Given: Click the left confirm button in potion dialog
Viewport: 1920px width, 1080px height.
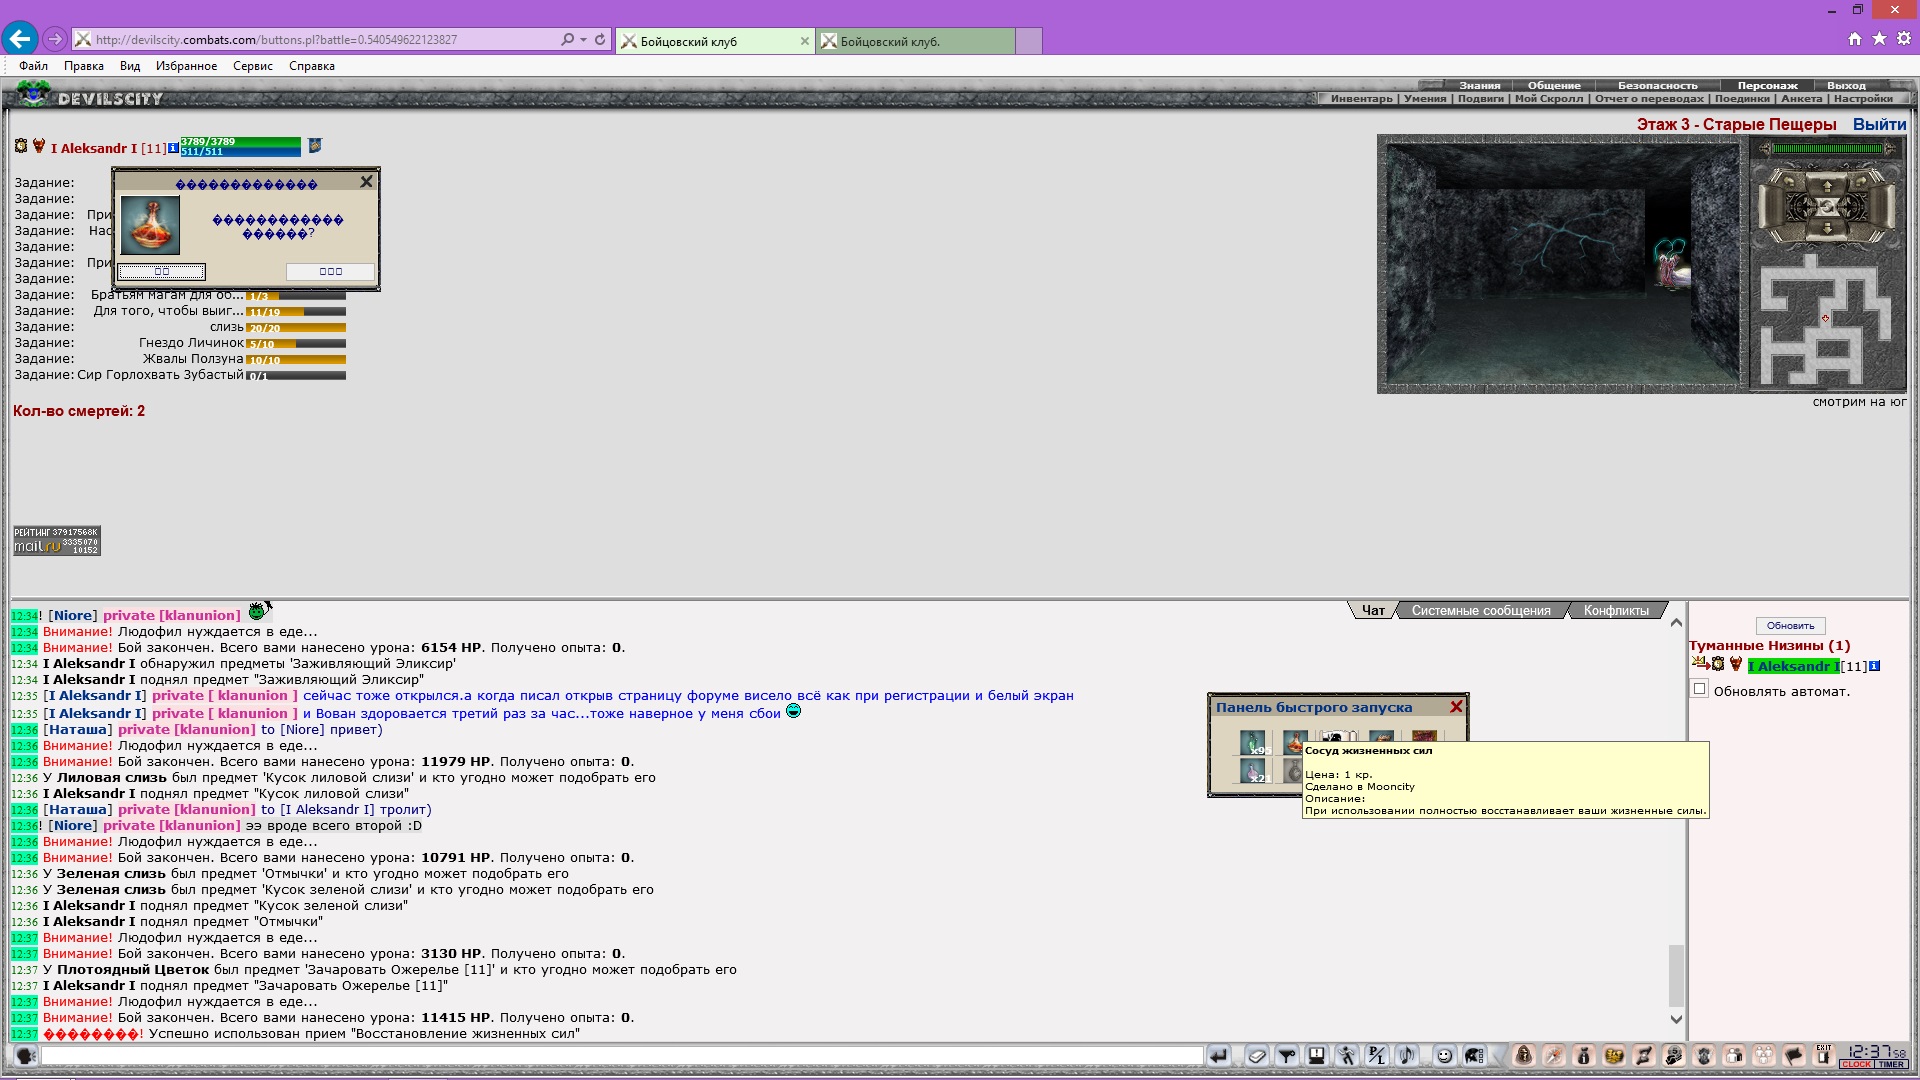Looking at the screenshot, I should [x=162, y=272].
